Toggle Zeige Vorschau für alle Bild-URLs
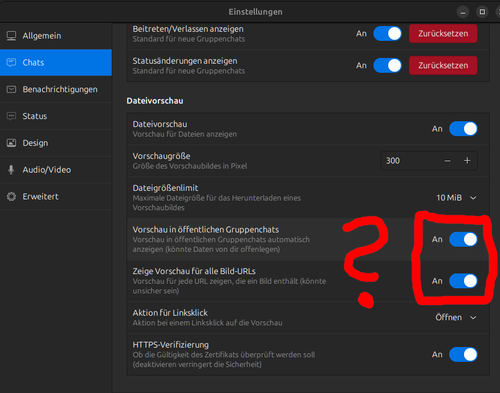 463,281
